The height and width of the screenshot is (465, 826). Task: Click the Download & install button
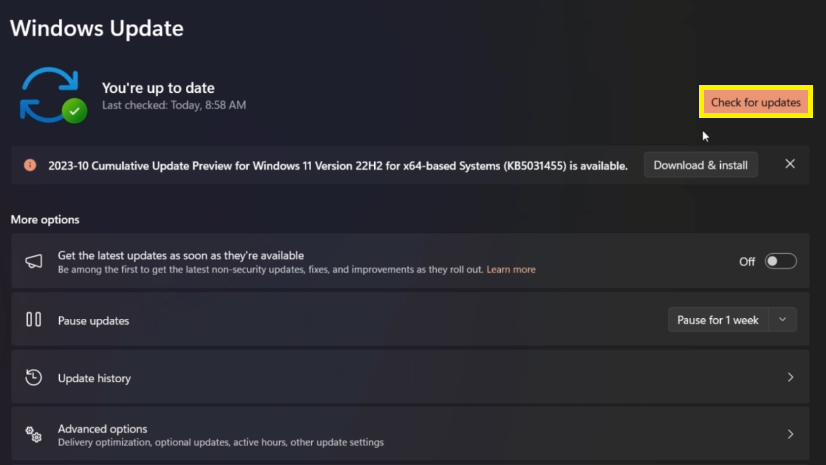click(x=700, y=165)
